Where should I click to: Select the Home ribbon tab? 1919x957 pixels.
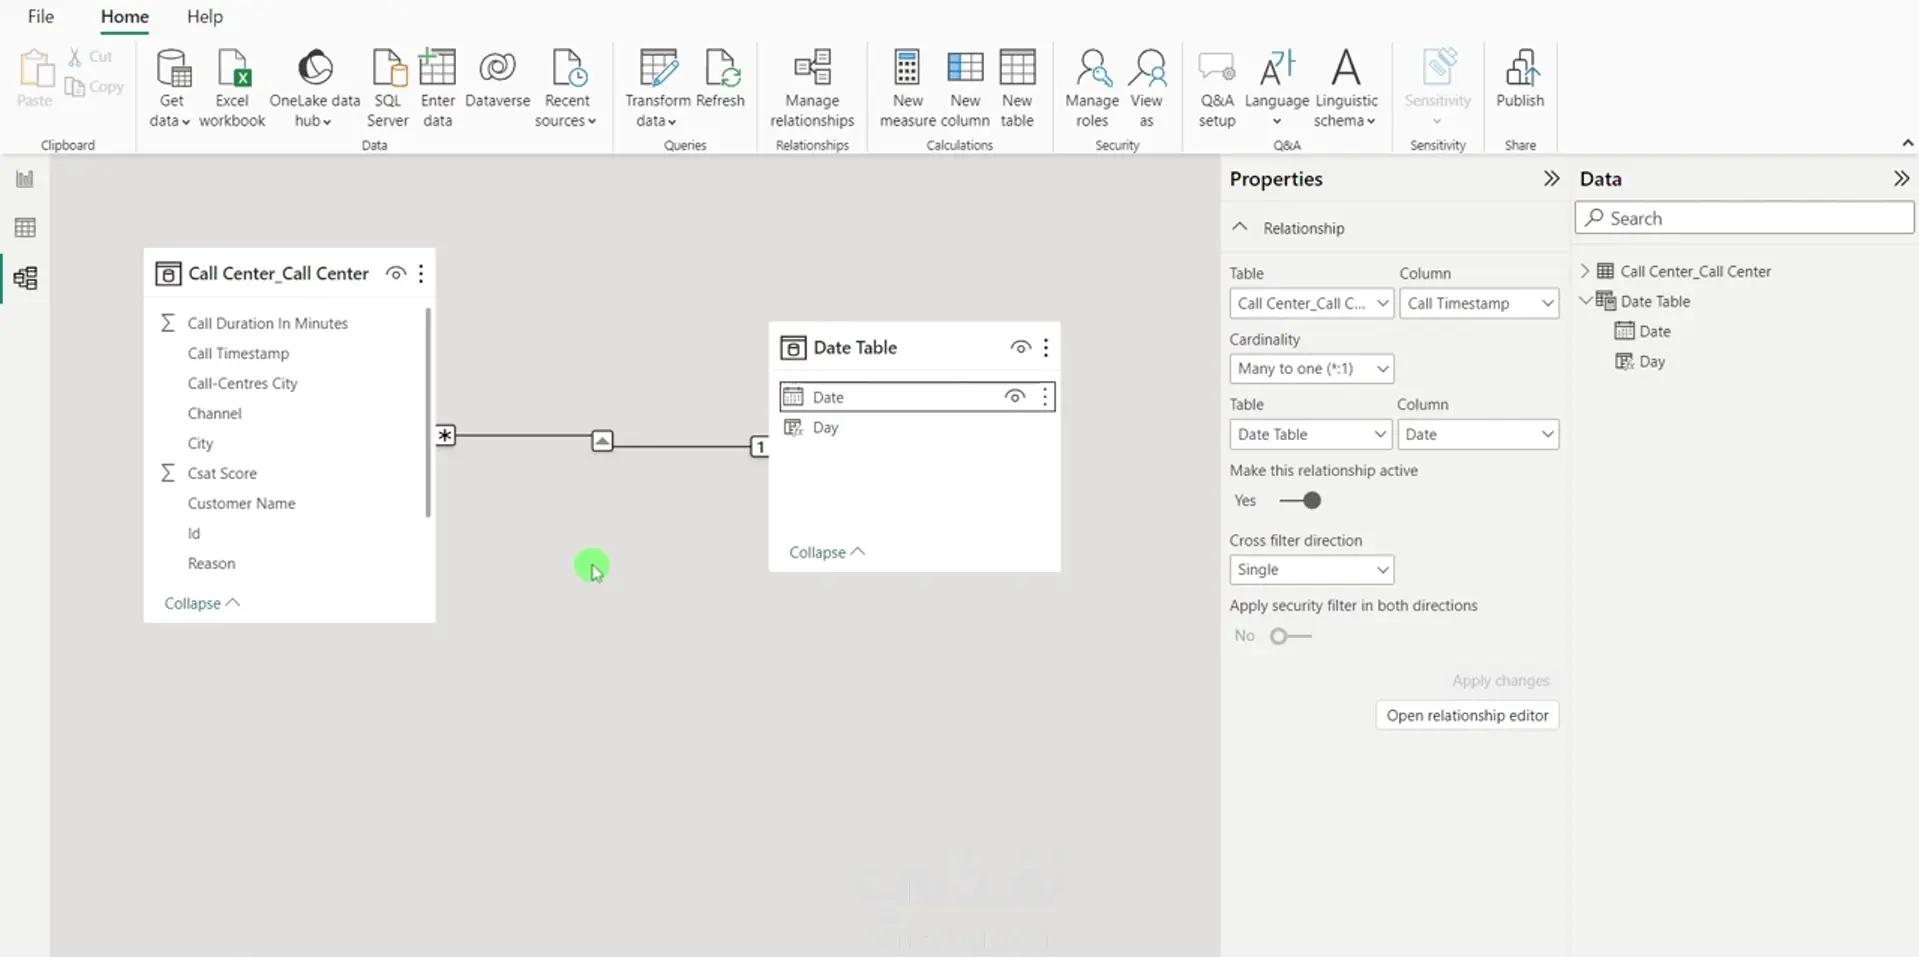124,17
